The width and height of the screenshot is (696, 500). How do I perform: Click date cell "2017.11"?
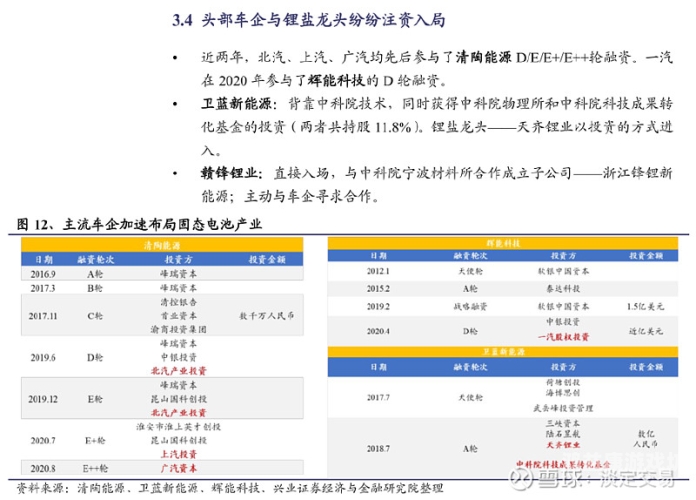[x=43, y=316]
